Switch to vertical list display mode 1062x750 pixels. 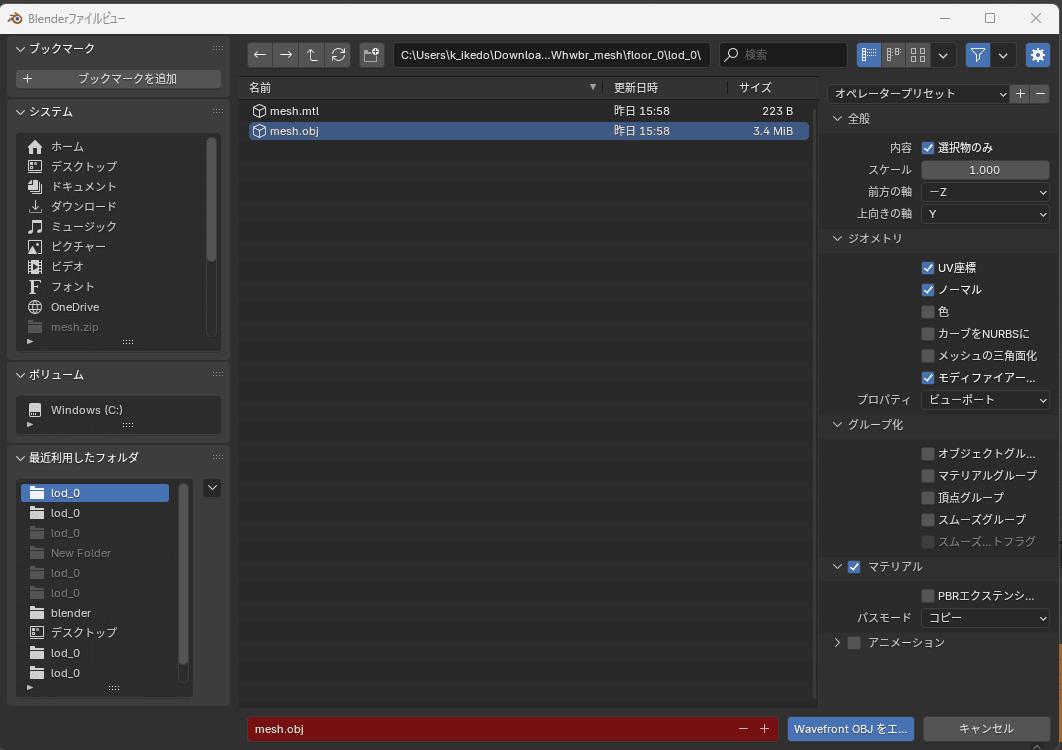869,55
